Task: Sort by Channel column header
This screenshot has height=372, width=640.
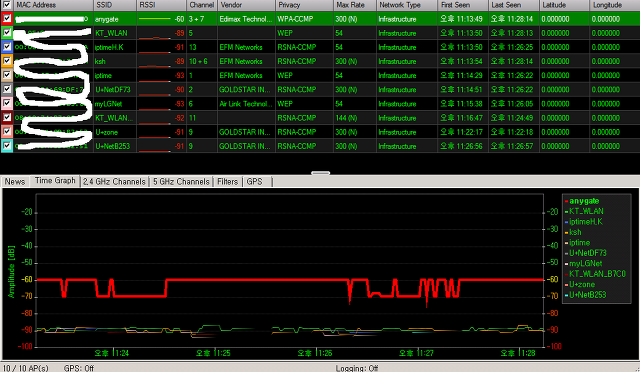Action: [202, 5]
